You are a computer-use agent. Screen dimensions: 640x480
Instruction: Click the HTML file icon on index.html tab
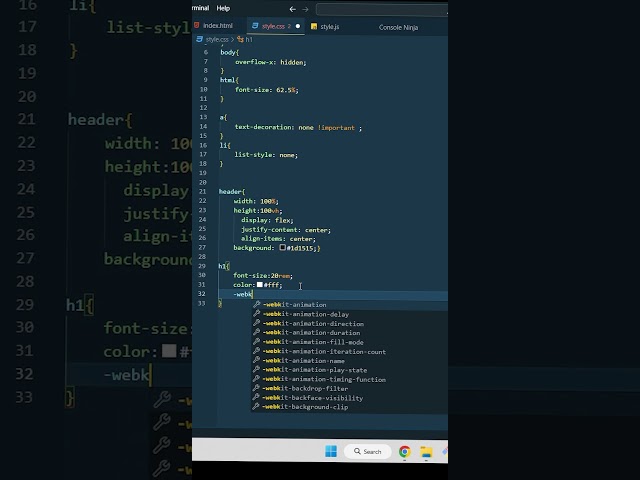pyautogui.click(x=197, y=26)
